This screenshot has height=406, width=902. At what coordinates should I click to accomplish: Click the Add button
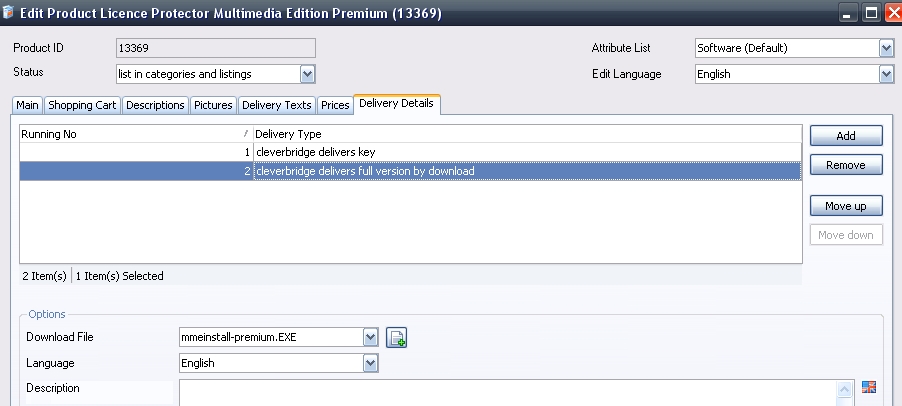pyautogui.click(x=845, y=135)
